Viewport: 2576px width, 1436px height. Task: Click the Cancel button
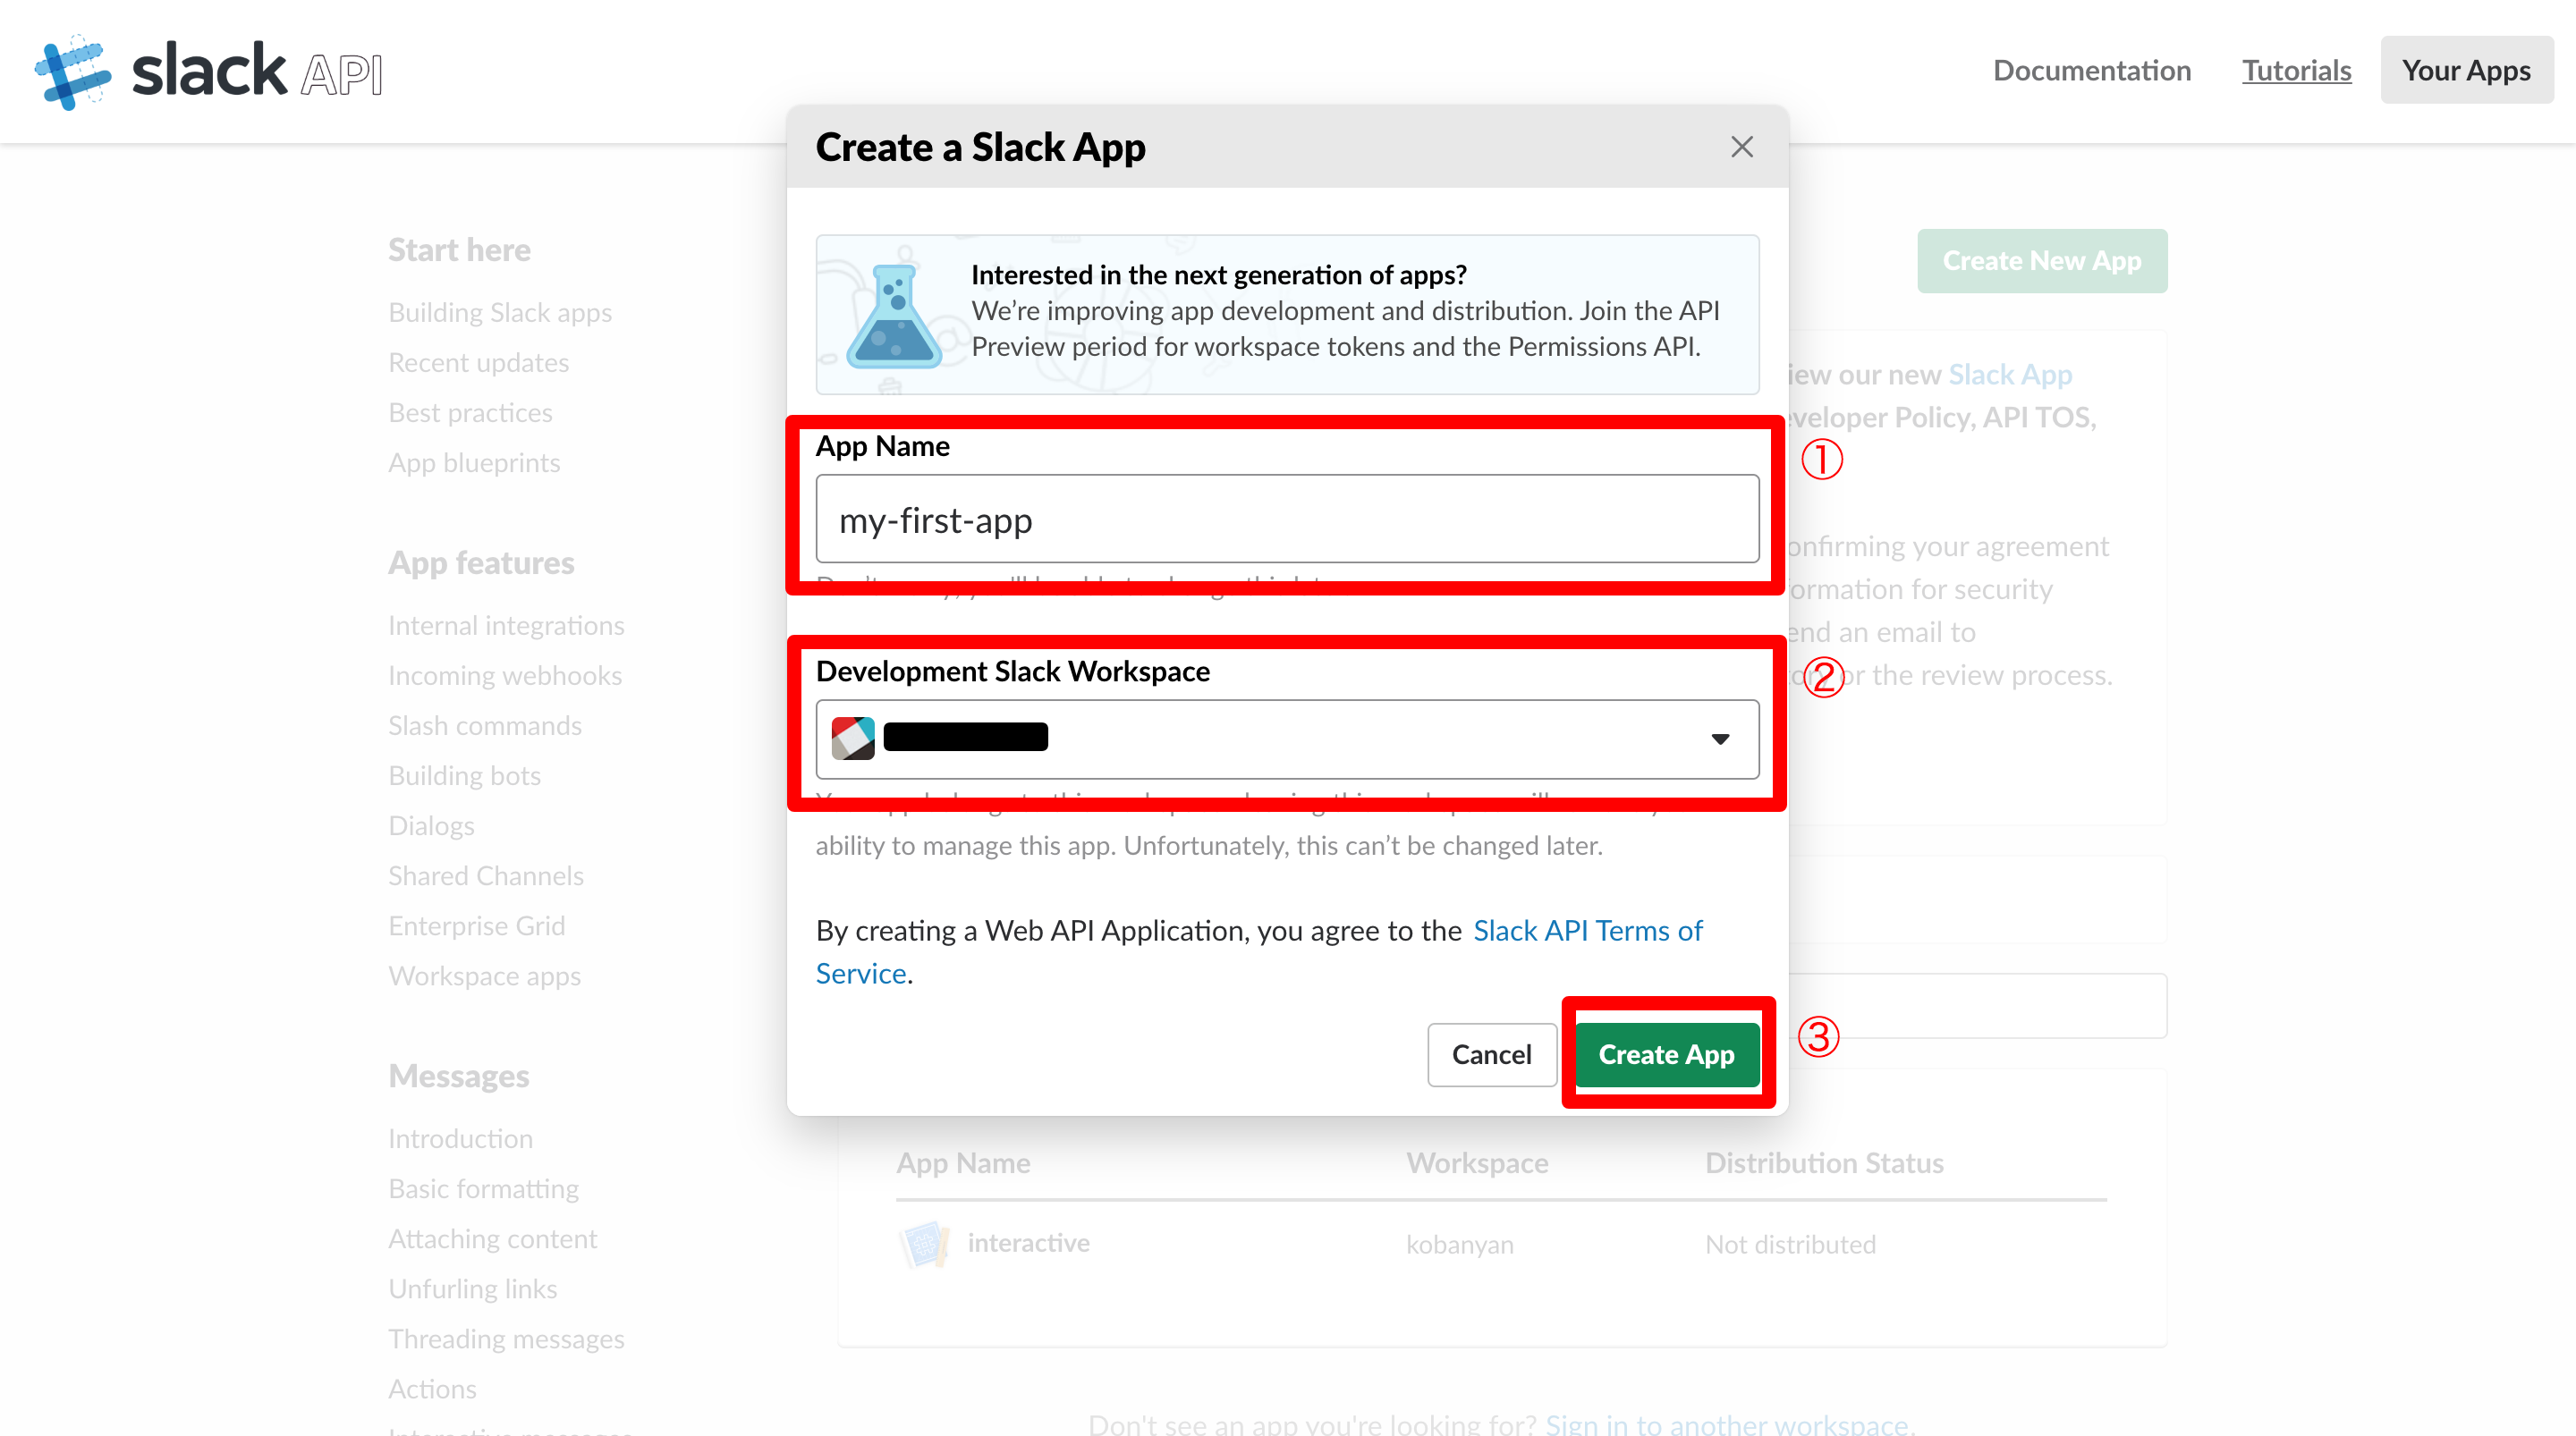pyautogui.click(x=1491, y=1053)
